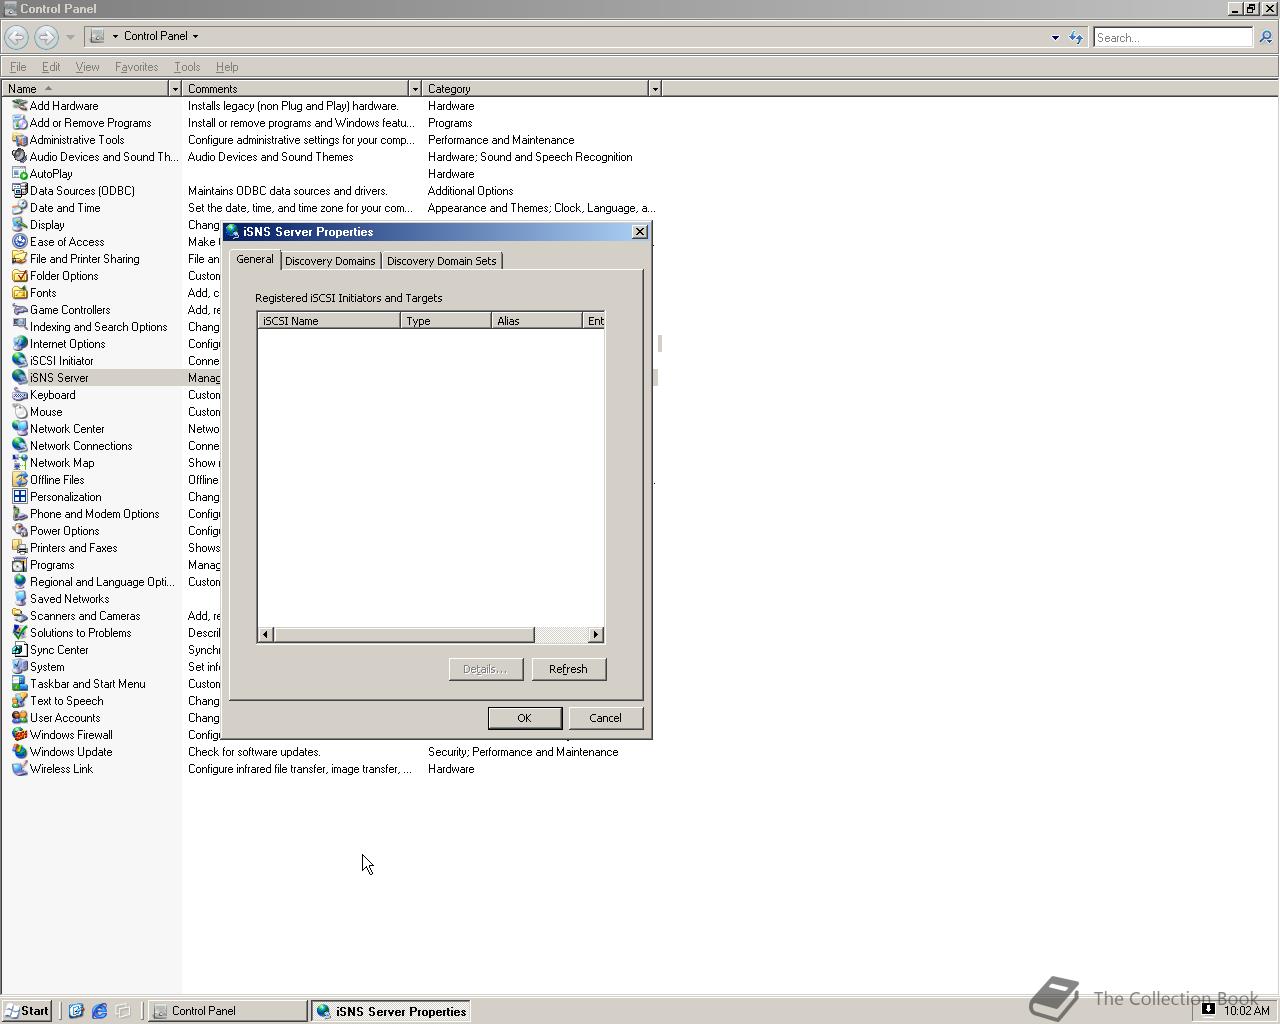
Task: Click Cancel in iSNS Server Properties
Action: click(605, 718)
